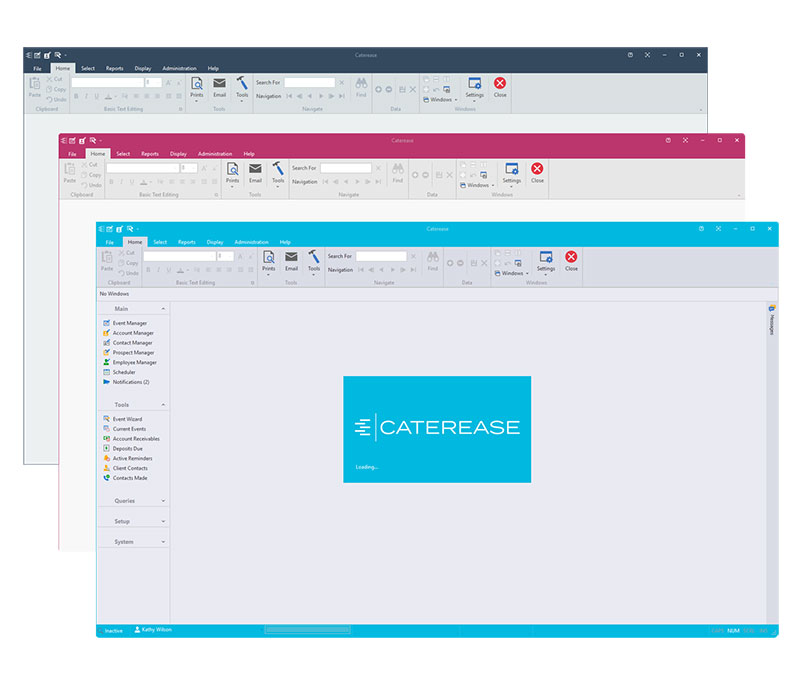Screen dimensions: 800x685
Task: Switch to the Reports tab in the blue window
Action: pos(187,242)
